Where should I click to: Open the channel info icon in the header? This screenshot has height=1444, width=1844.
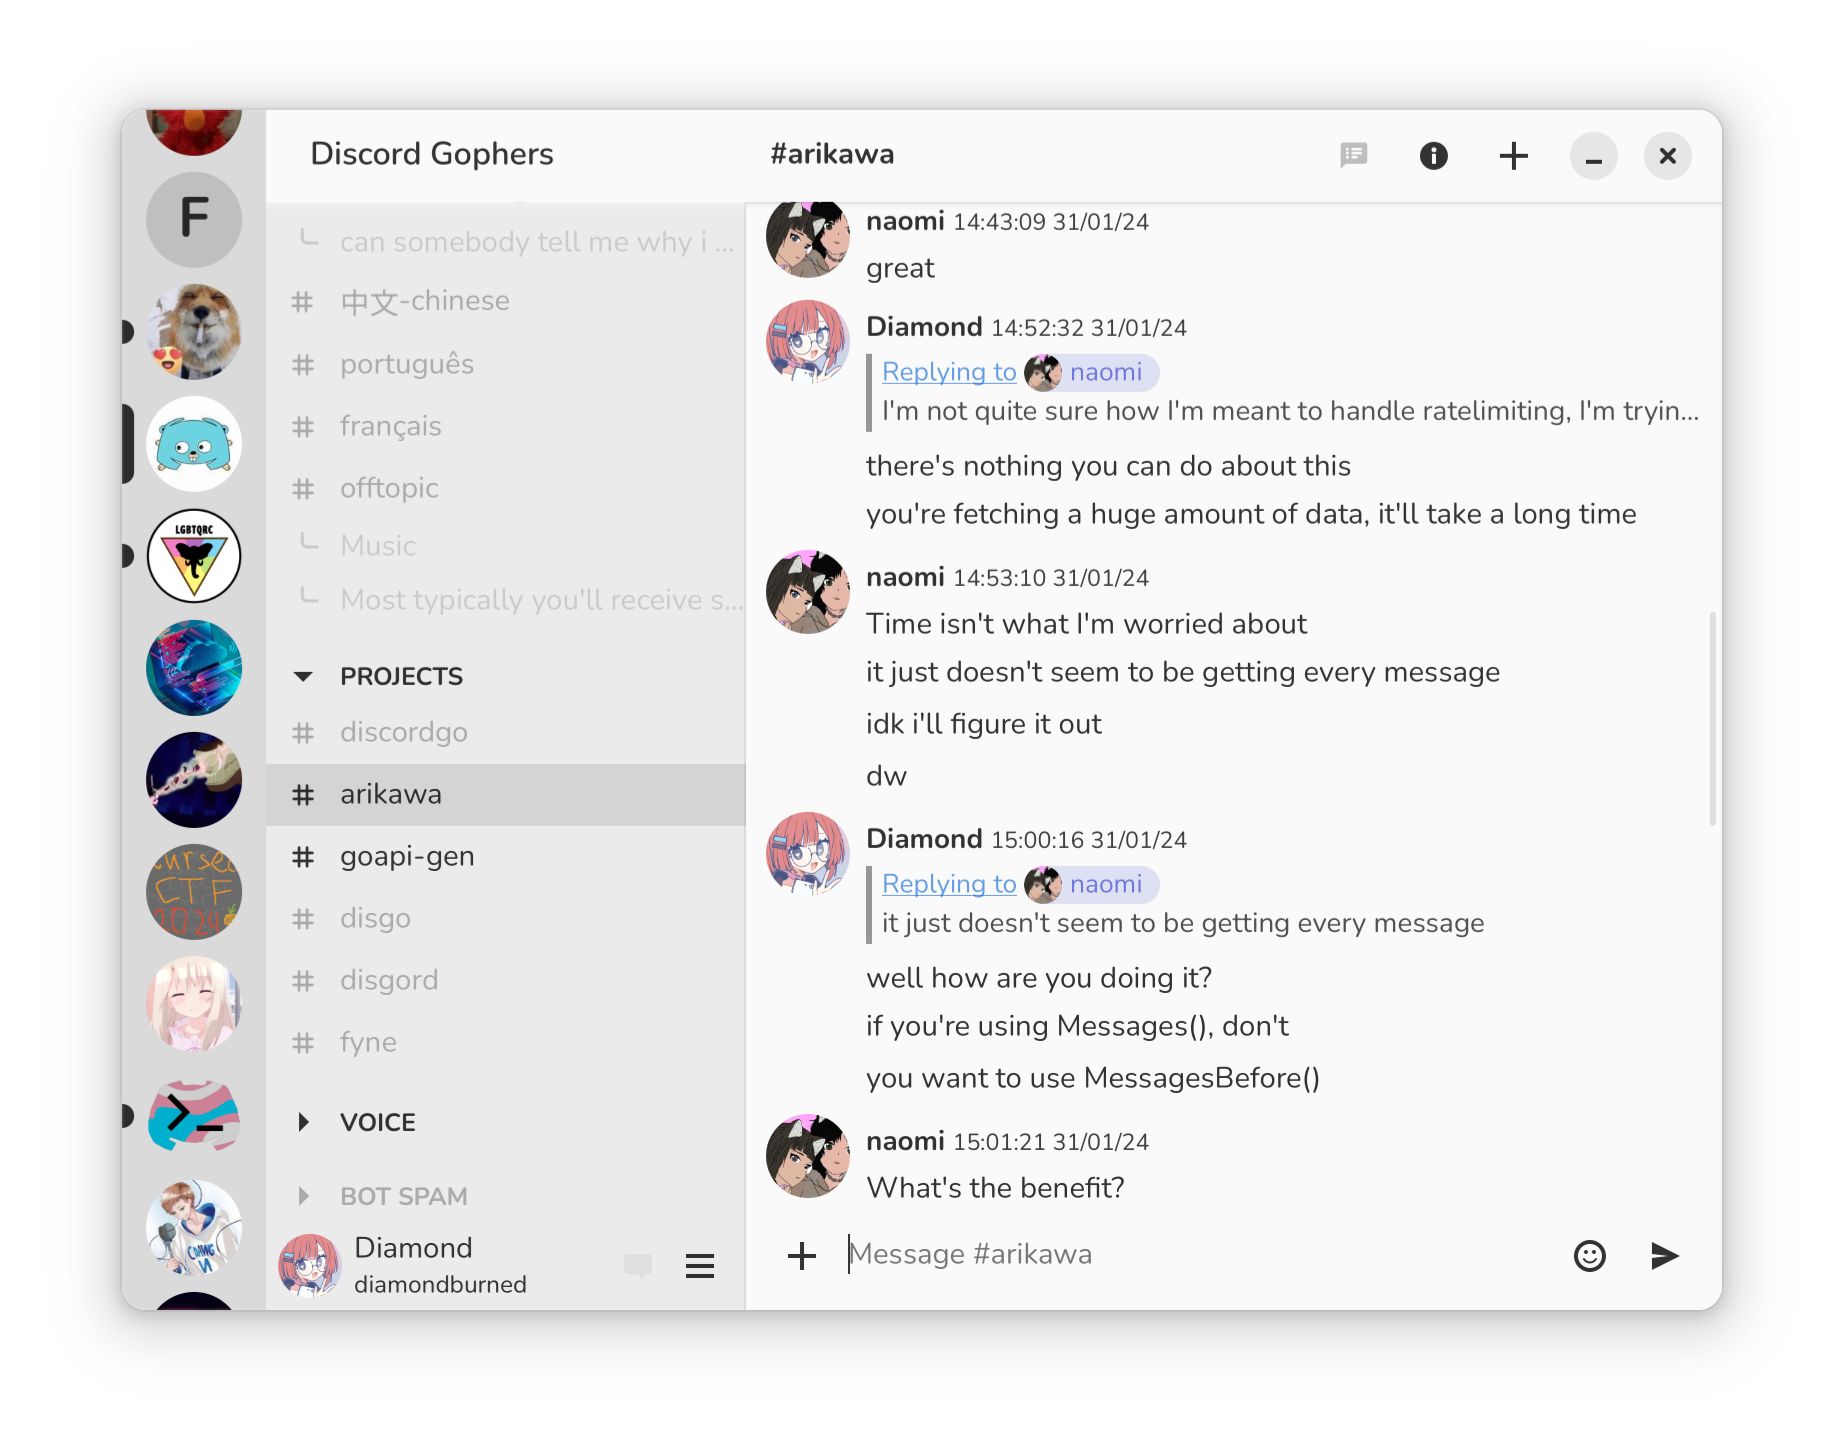pyautogui.click(x=1433, y=155)
